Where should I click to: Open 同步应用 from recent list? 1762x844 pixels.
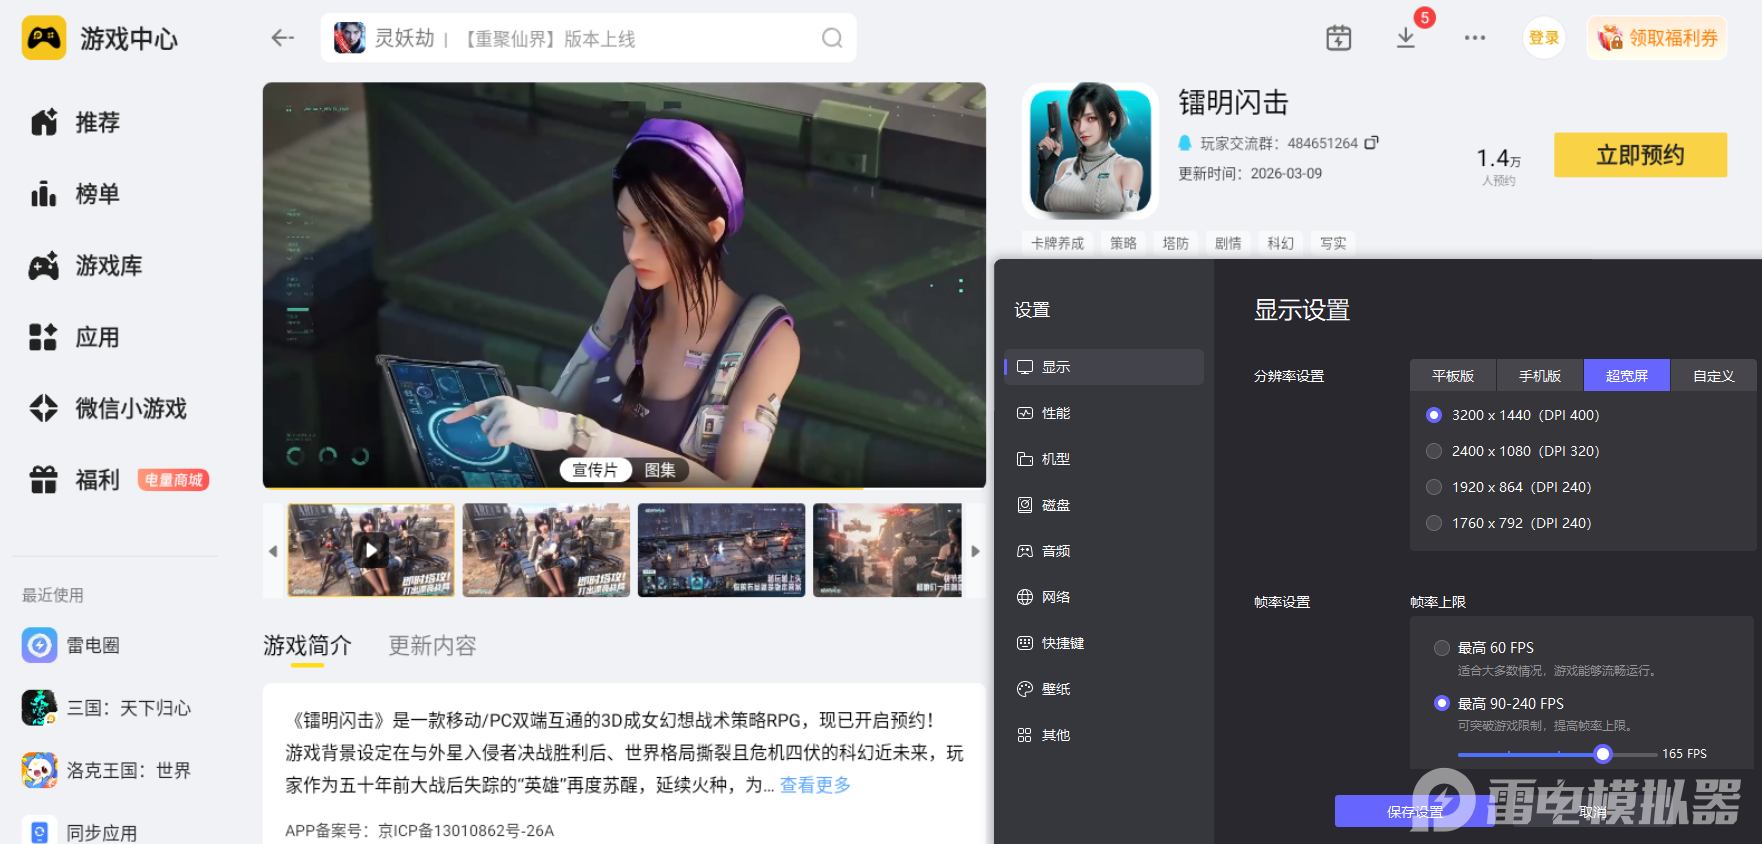pos(80,832)
